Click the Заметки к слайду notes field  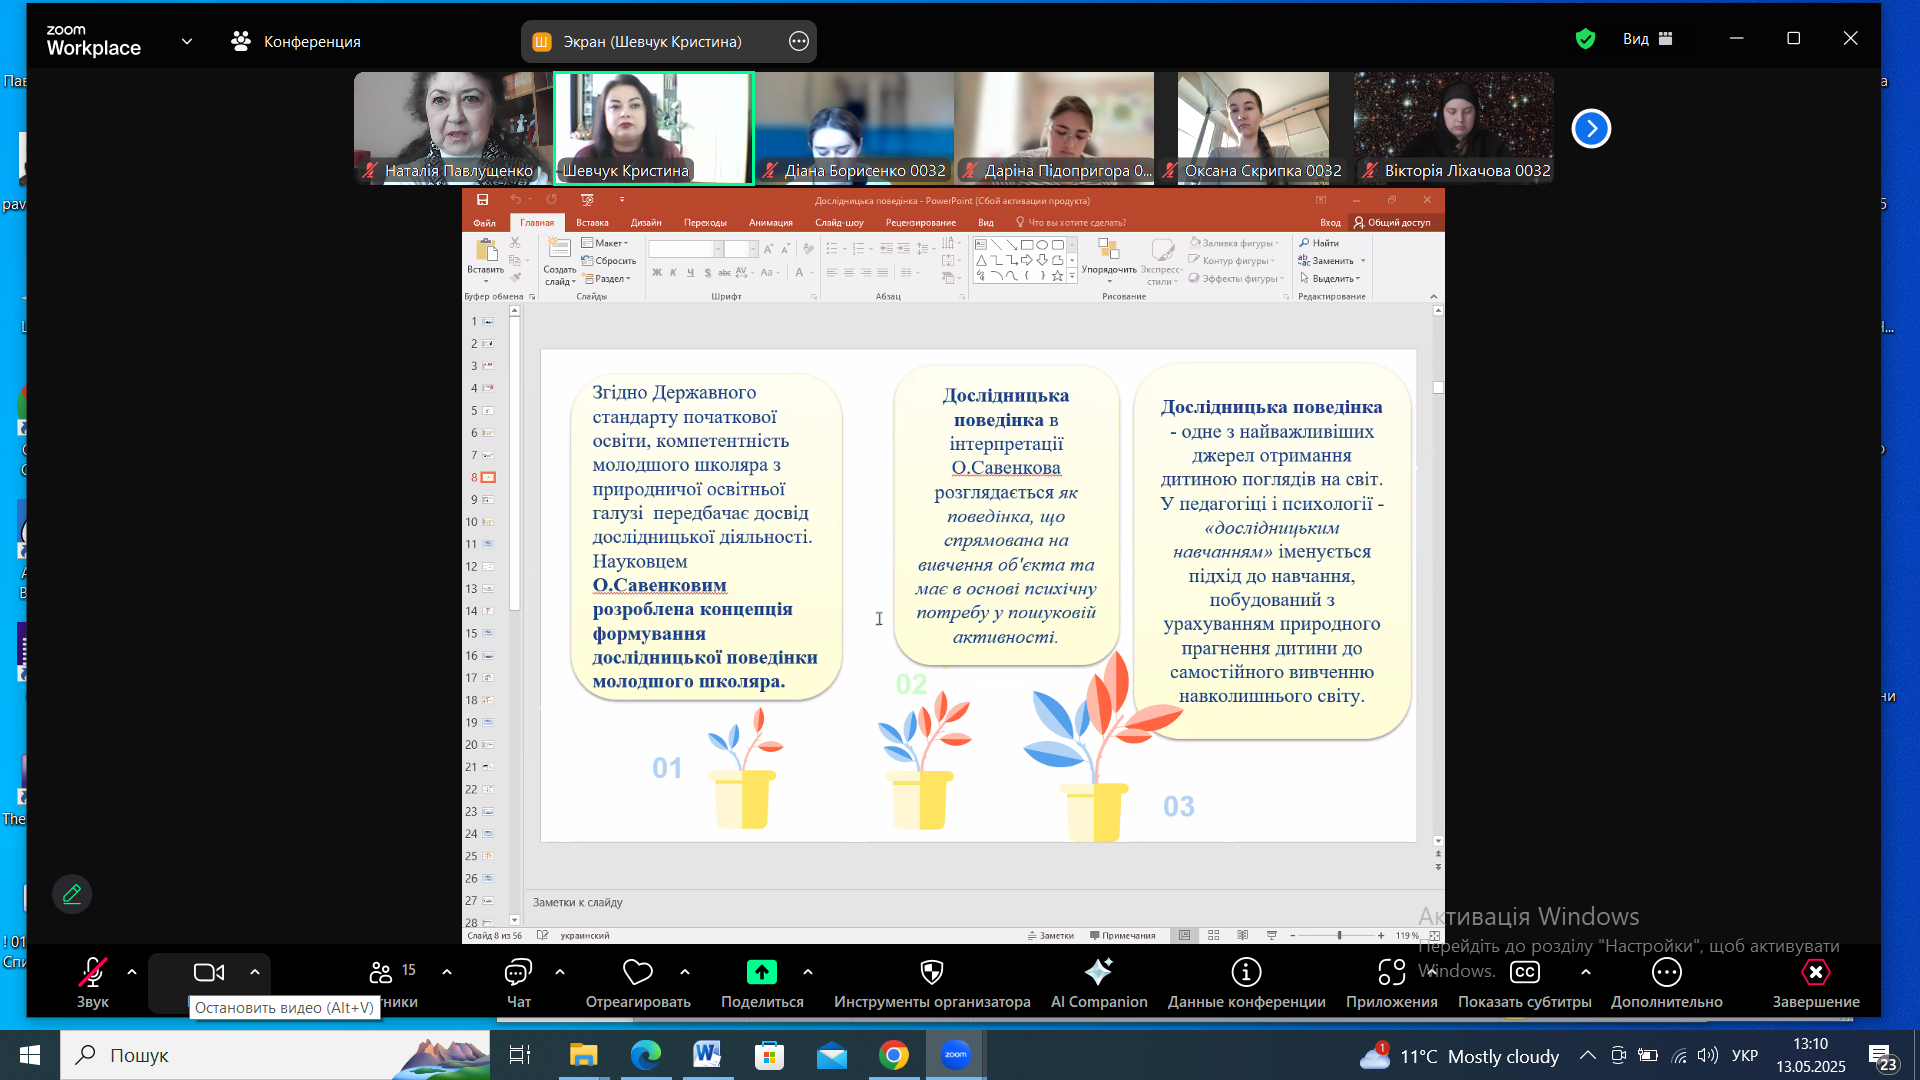click(x=980, y=903)
